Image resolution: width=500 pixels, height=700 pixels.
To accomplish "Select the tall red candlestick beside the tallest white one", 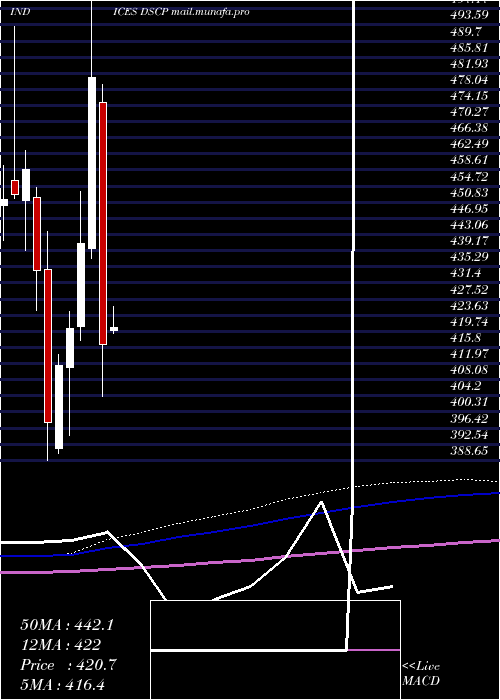I will click(x=103, y=223).
